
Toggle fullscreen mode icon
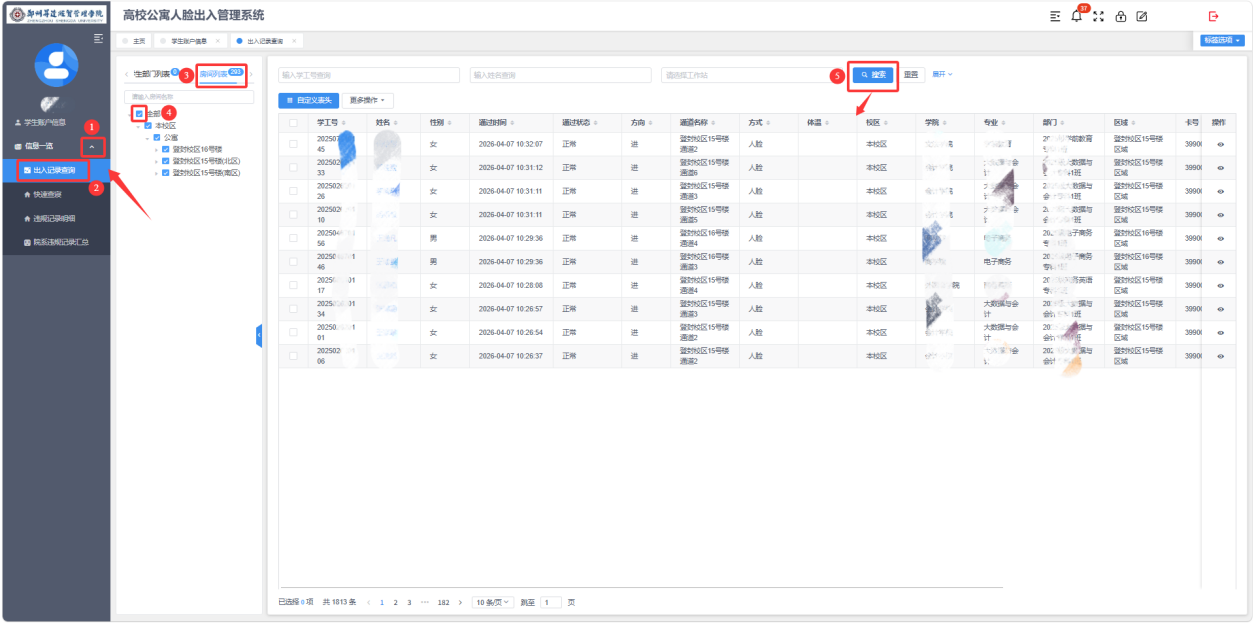point(1099,16)
